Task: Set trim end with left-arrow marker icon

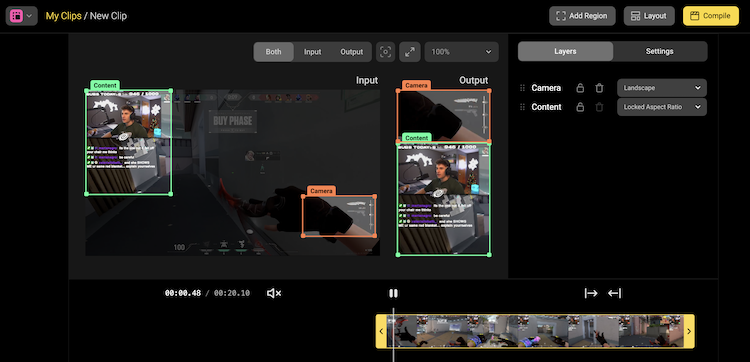Action: [614, 293]
